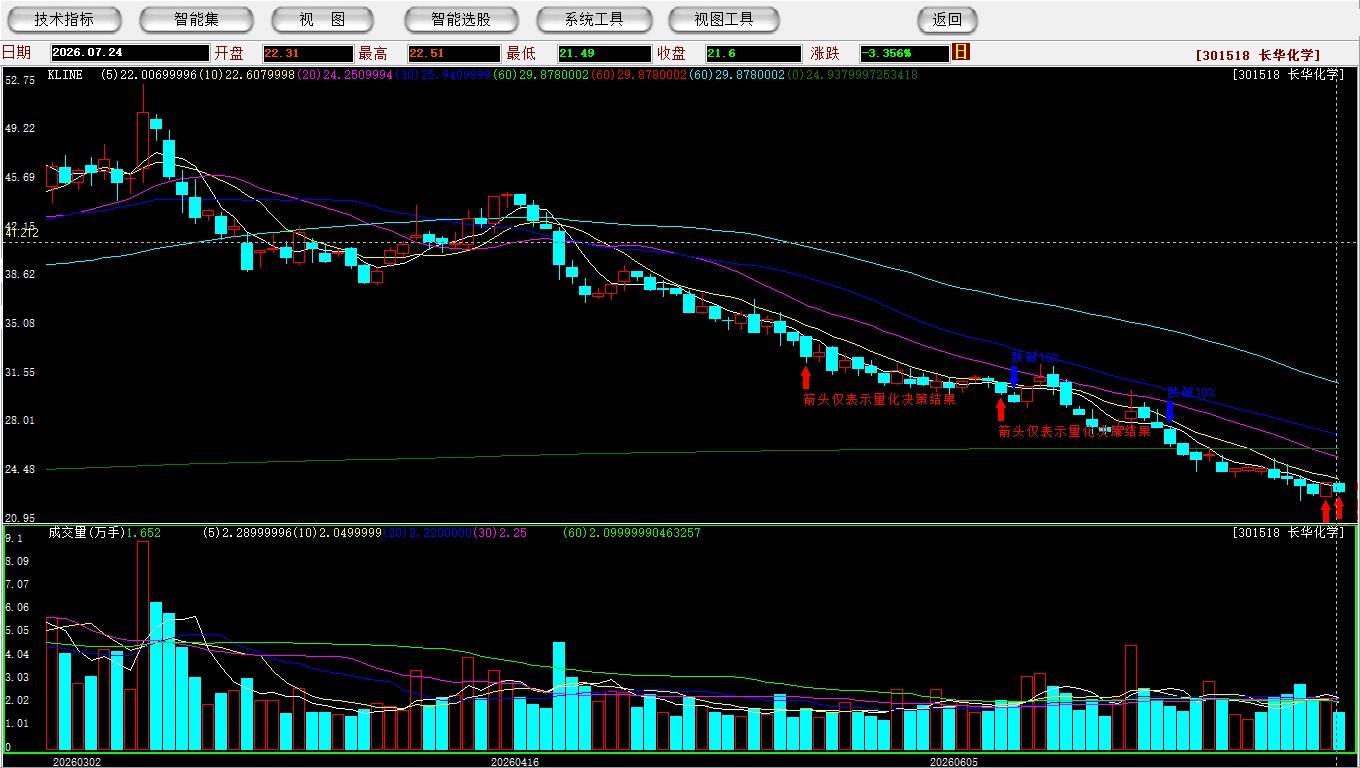The image size is (1360, 768).
Task: Click the date field showing 2026.07.24
Action: click(130, 53)
